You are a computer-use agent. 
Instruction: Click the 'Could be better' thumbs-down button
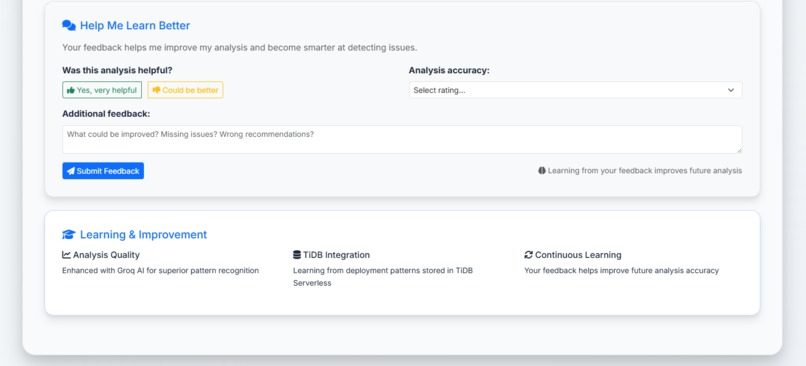[185, 90]
